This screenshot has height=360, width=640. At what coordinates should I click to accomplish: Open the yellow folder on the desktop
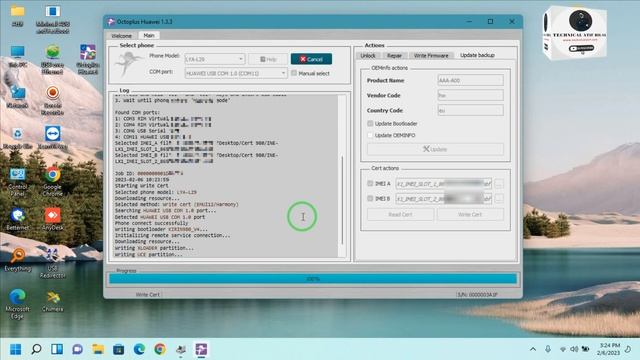click(x=18, y=16)
